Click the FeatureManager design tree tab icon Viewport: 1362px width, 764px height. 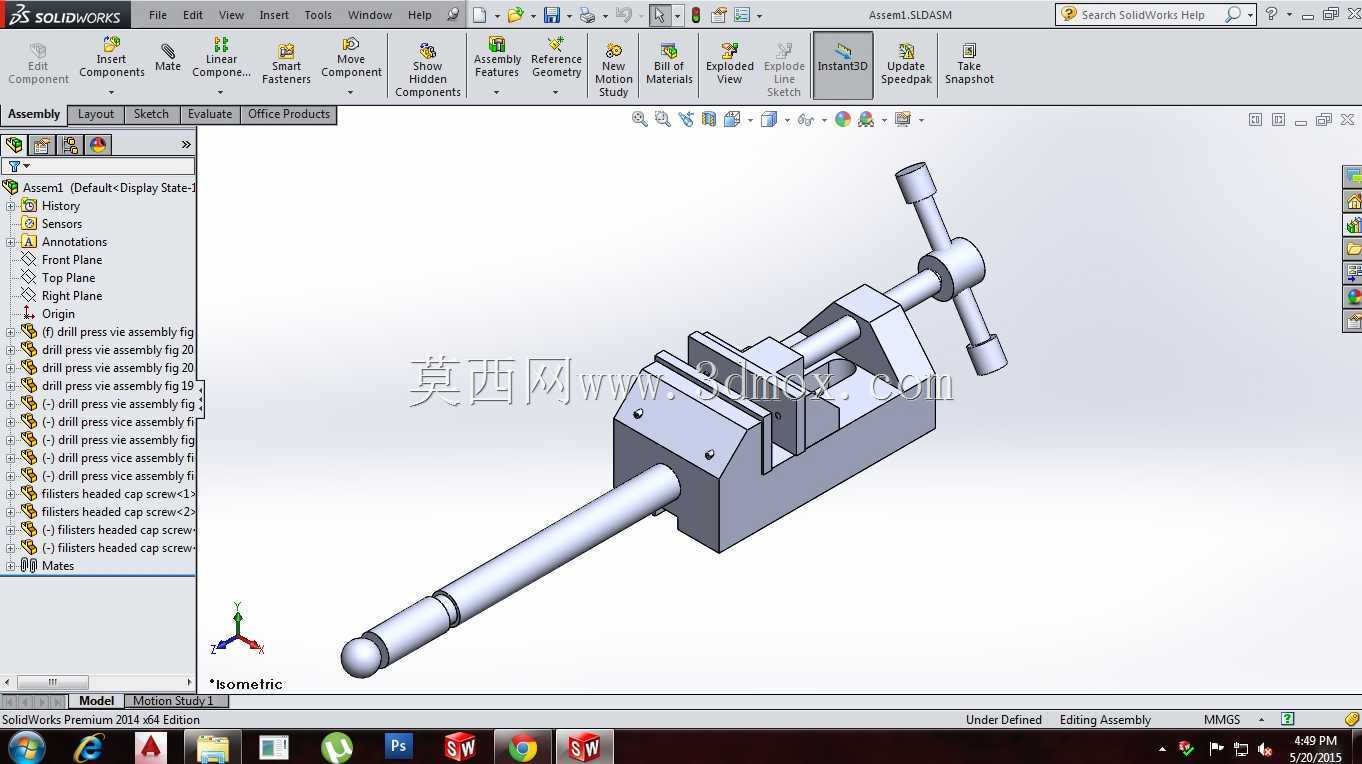coord(14,145)
